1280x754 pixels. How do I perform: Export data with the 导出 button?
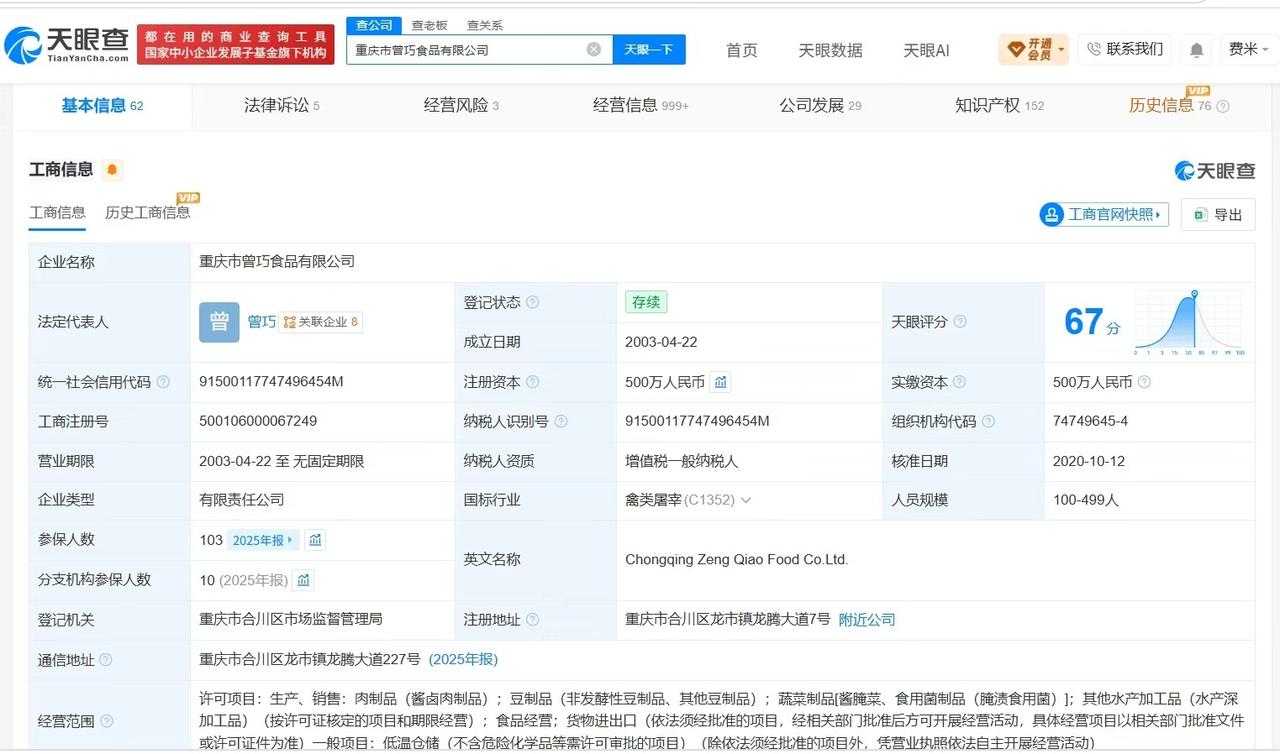(x=1218, y=214)
